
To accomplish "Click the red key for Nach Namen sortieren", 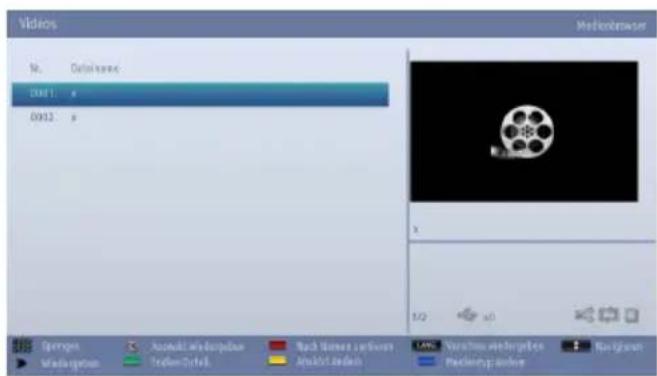I will click(277, 346).
